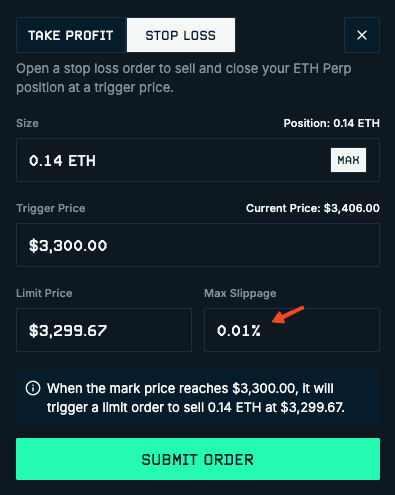Edit the Trigger Price field $3,300.00
This screenshot has width=395, height=495.
198,245
